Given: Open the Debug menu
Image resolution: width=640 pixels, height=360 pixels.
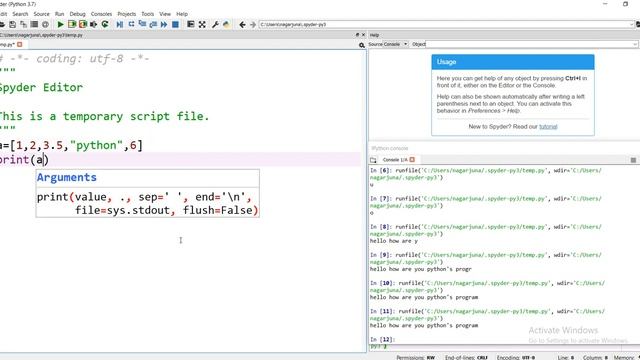Looking at the screenshot, I should [78, 14].
